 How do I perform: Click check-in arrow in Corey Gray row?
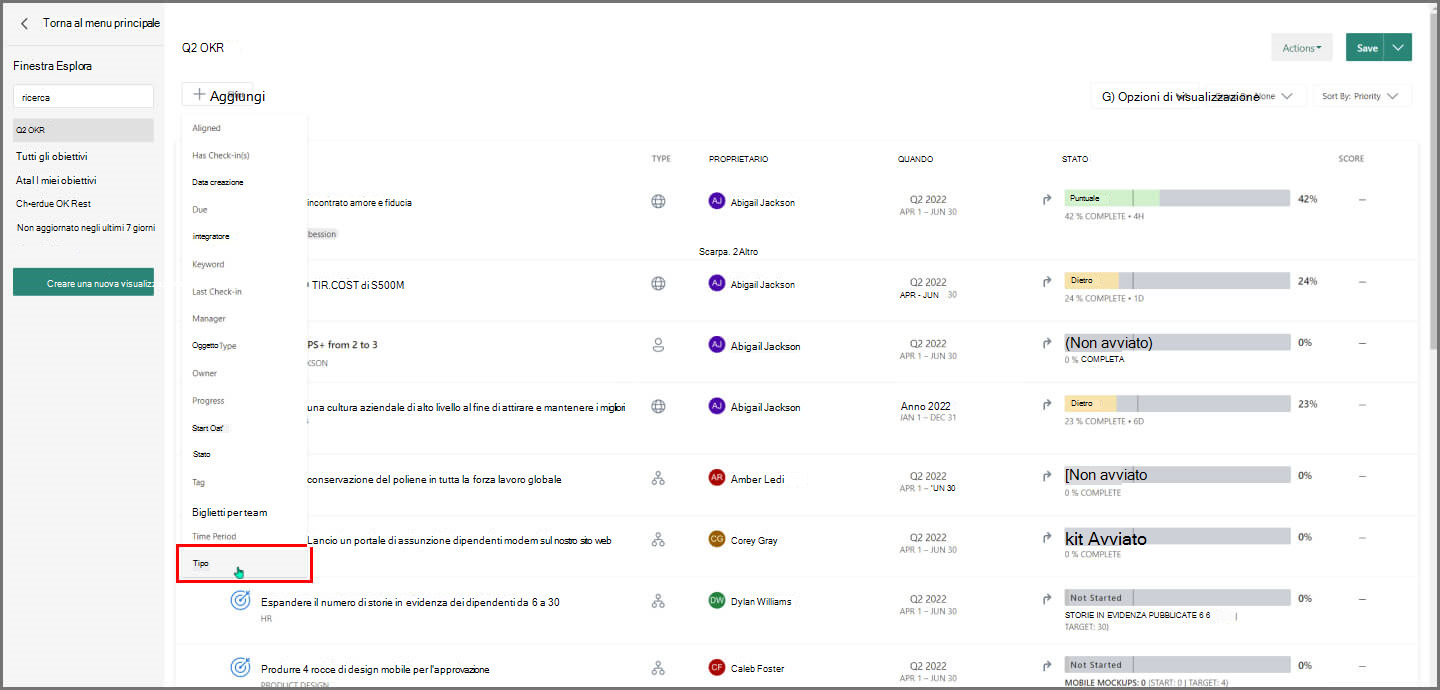point(1047,537)
